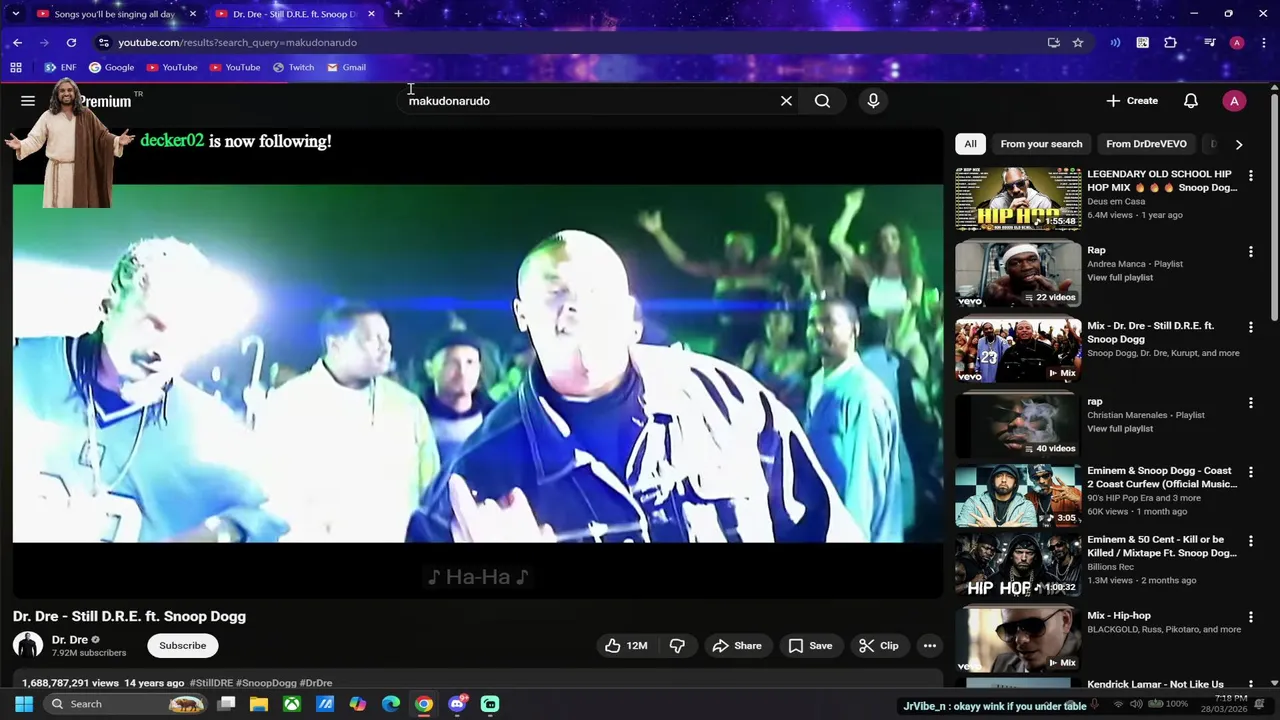Screen dimensions: 1280x720
Task: Clear the search box with the X icon
Action: click(x=786, y=101)
